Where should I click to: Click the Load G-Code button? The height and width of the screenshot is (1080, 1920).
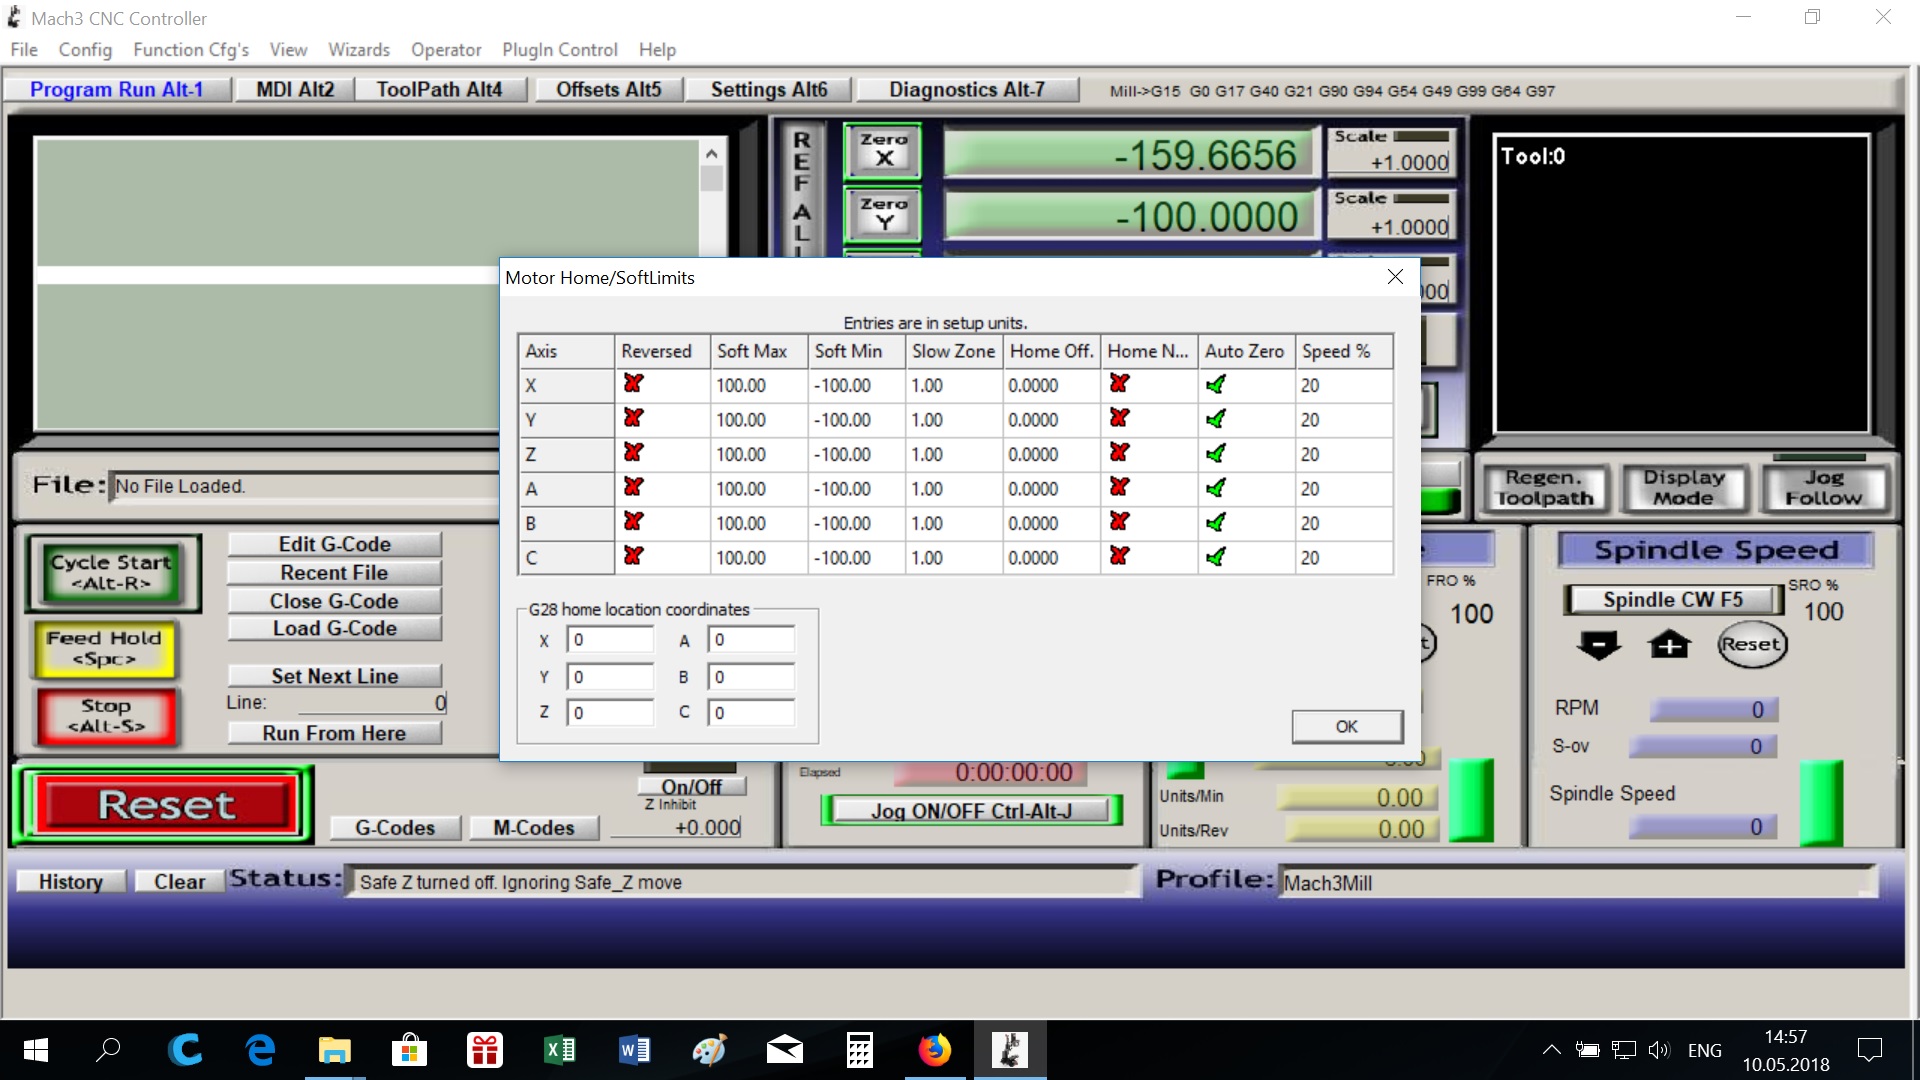tap(334, 629)
